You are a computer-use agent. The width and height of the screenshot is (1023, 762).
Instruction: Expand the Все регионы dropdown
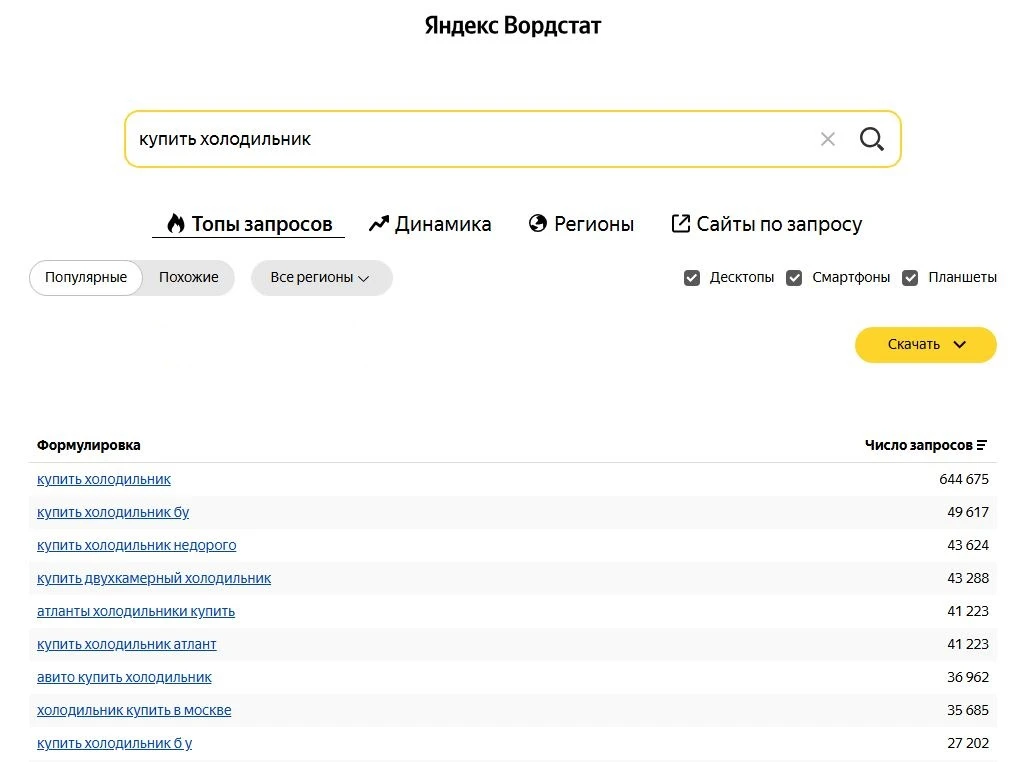tap(321, 278)
